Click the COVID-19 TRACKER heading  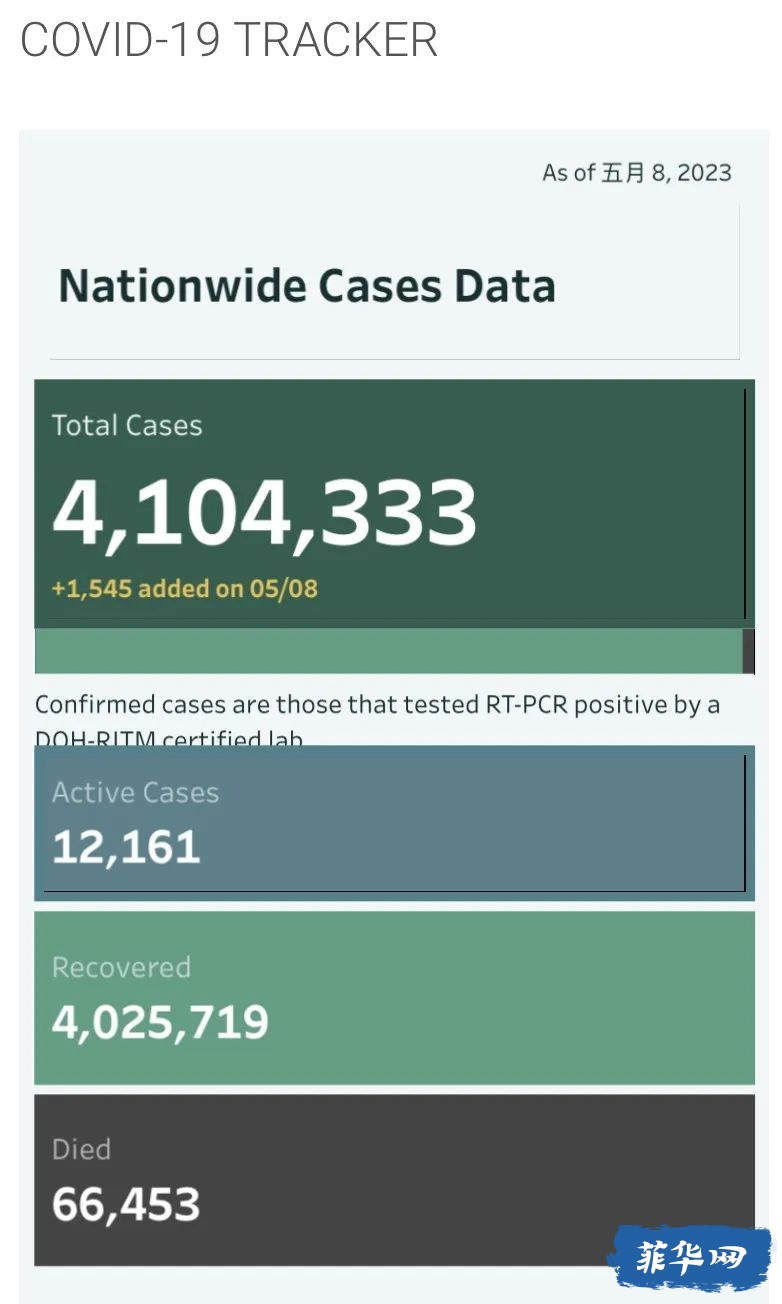(229, 41)
